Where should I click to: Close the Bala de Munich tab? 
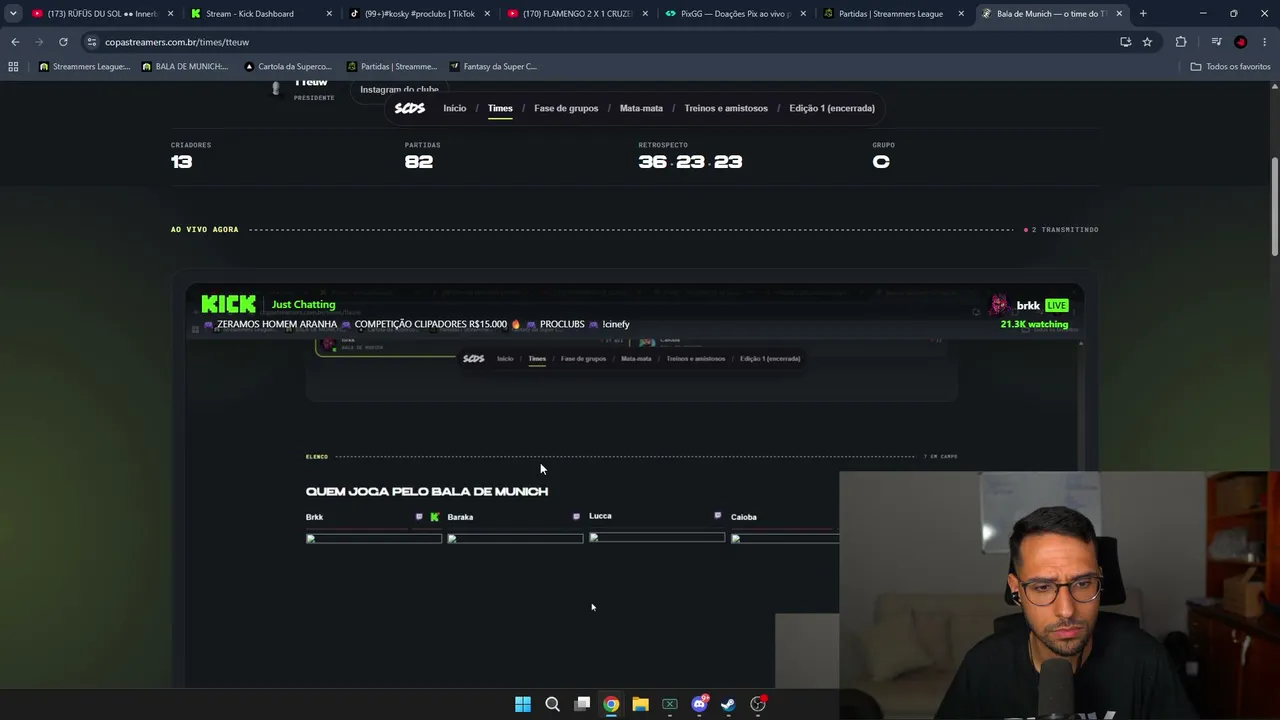(x=1119, y=14)
